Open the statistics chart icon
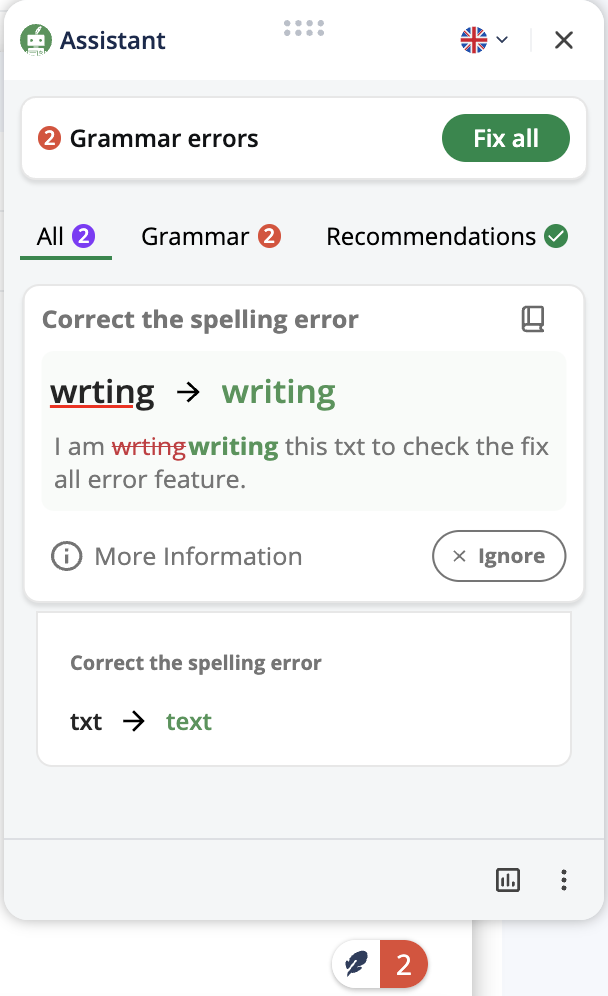Screen dimensions: 608x996 click(x=508, y=880)
